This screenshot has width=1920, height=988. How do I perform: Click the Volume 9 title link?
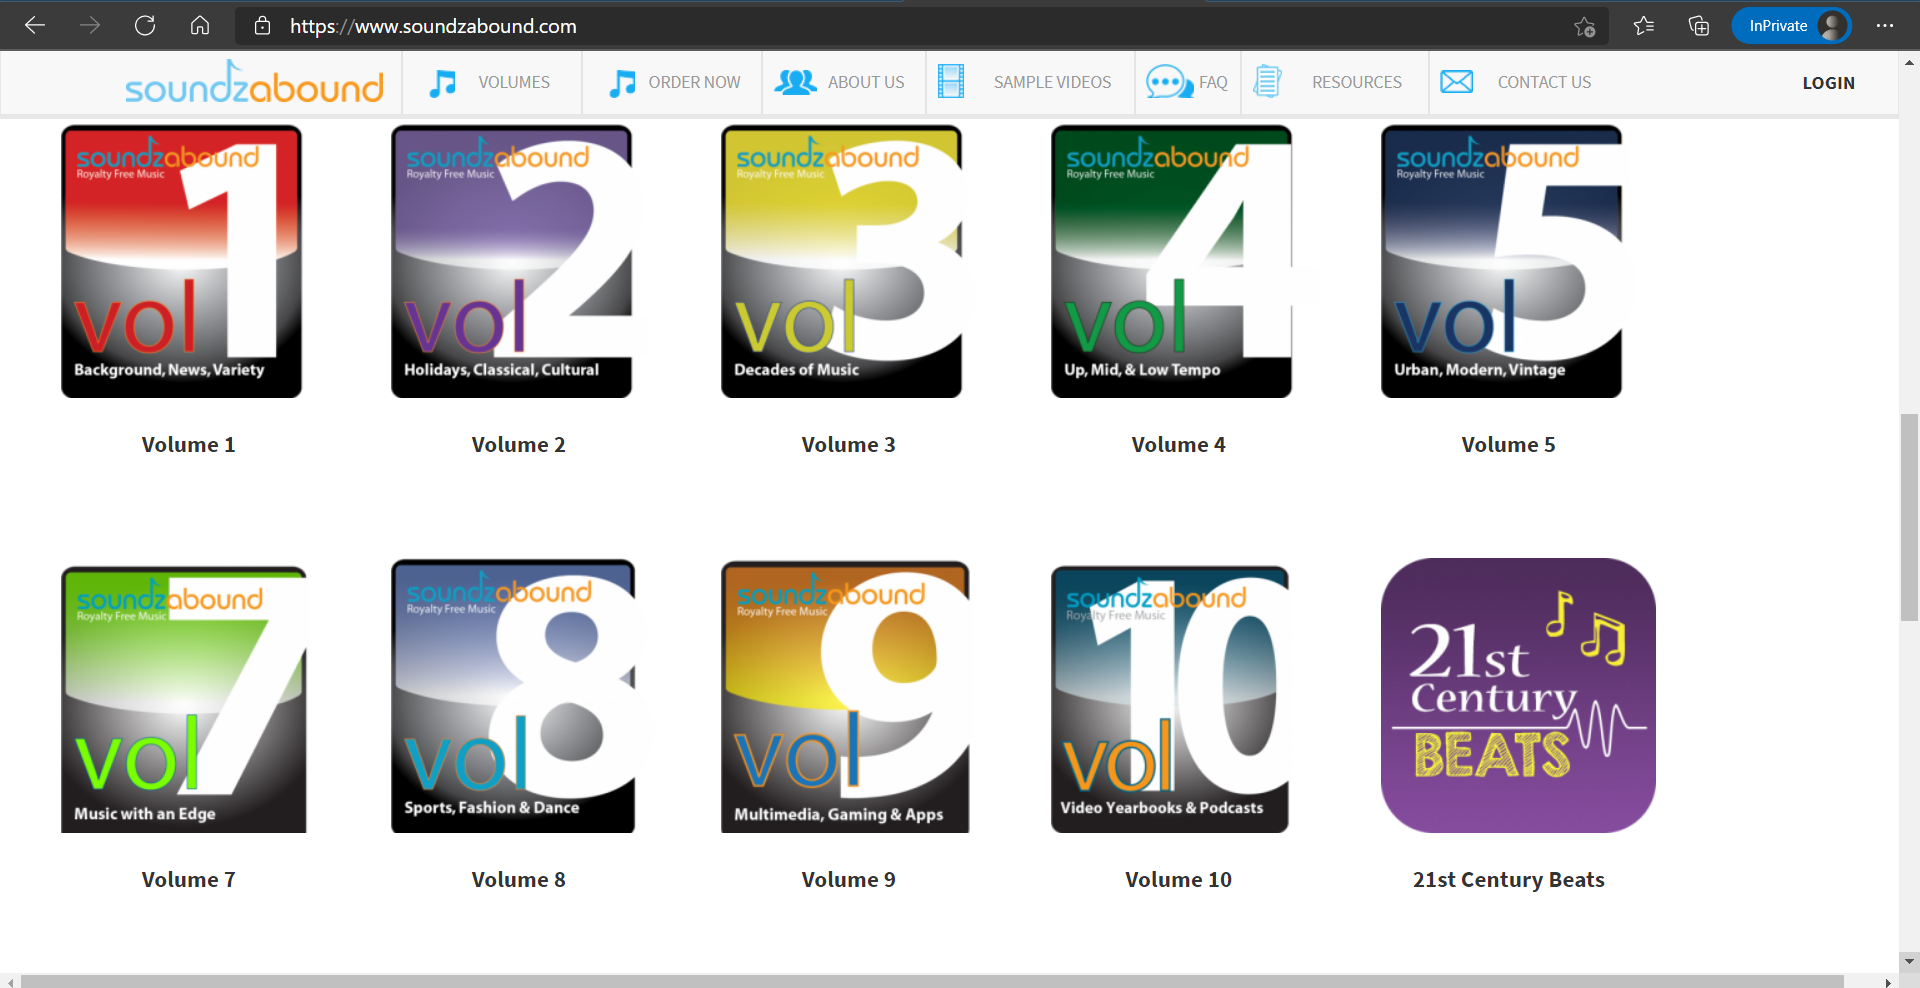pyautogui.click(x=848, y=880)
